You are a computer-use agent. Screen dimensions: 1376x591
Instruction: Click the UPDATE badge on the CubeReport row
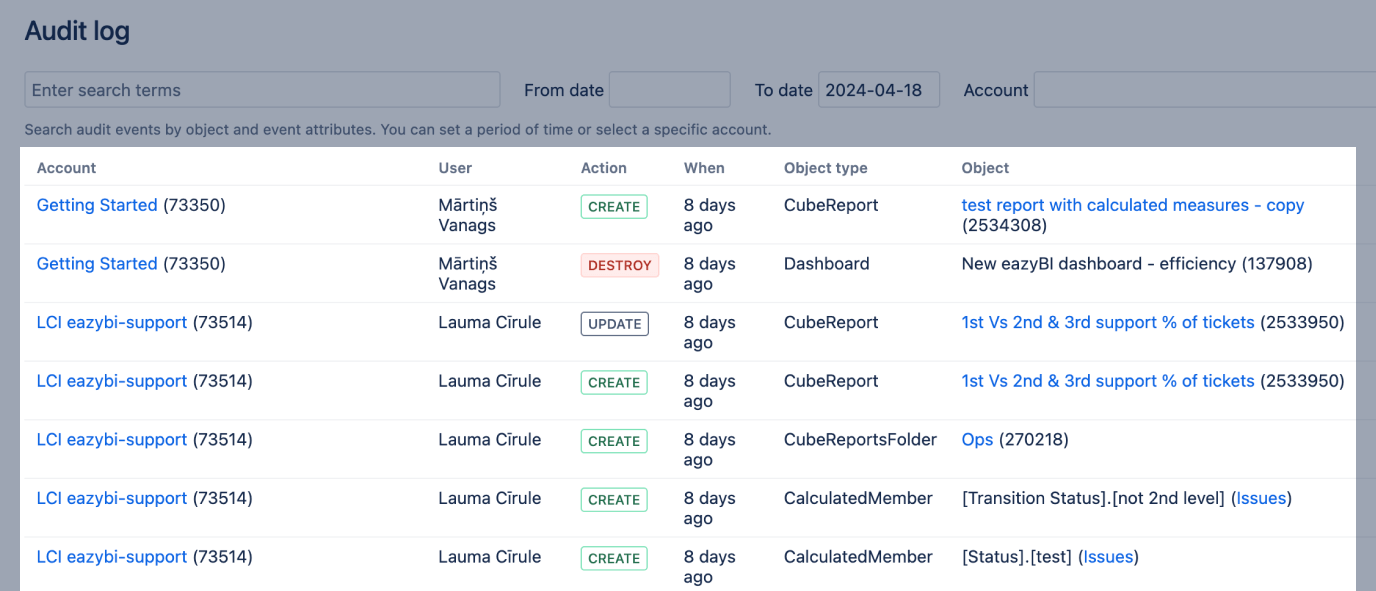pyautogui.click(x=613, y=323)
